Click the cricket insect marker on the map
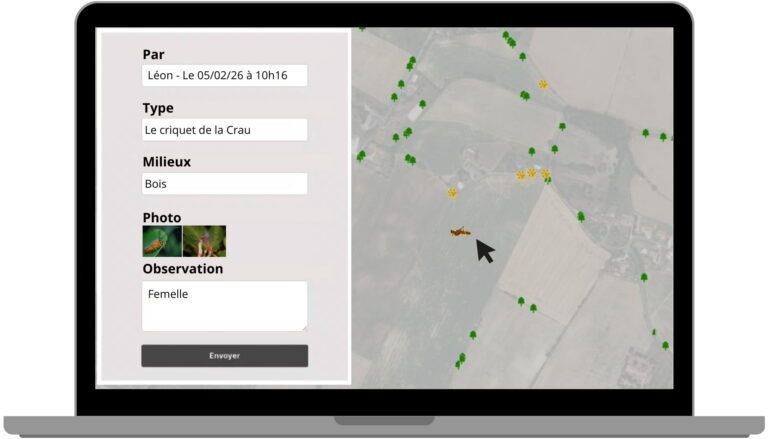Viewport: 768px width, 439px height. 459,231
